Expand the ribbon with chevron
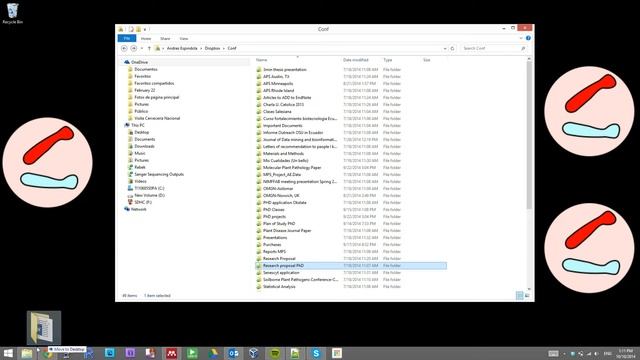The image size is (640, 360). (521, 38)
